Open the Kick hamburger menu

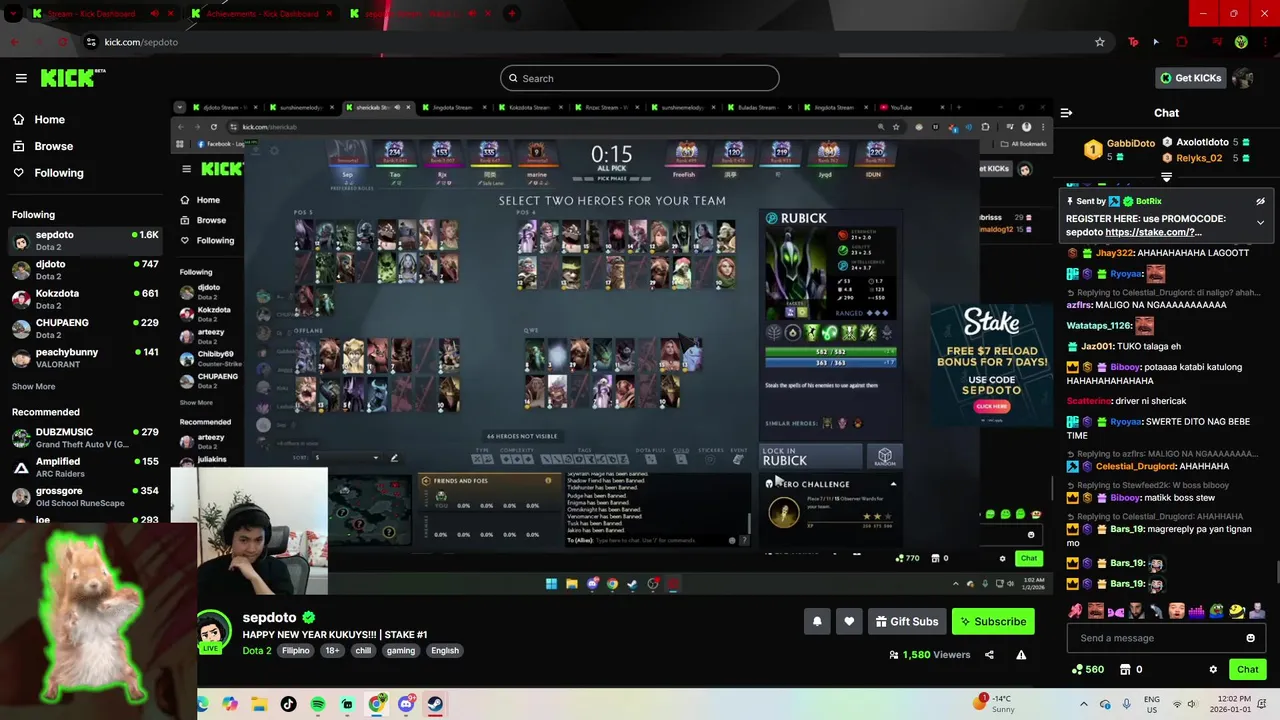click(x=21, y=78)
